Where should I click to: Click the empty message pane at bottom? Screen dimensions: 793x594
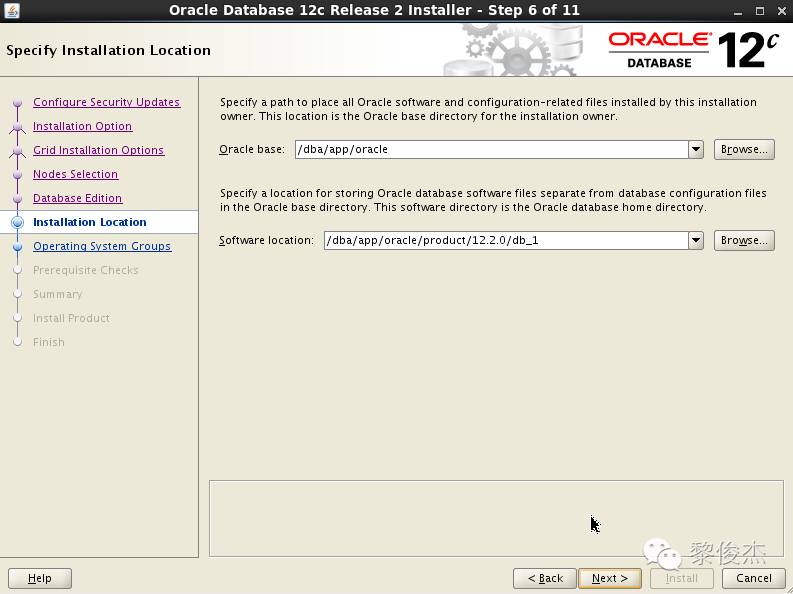pos(496,518)
